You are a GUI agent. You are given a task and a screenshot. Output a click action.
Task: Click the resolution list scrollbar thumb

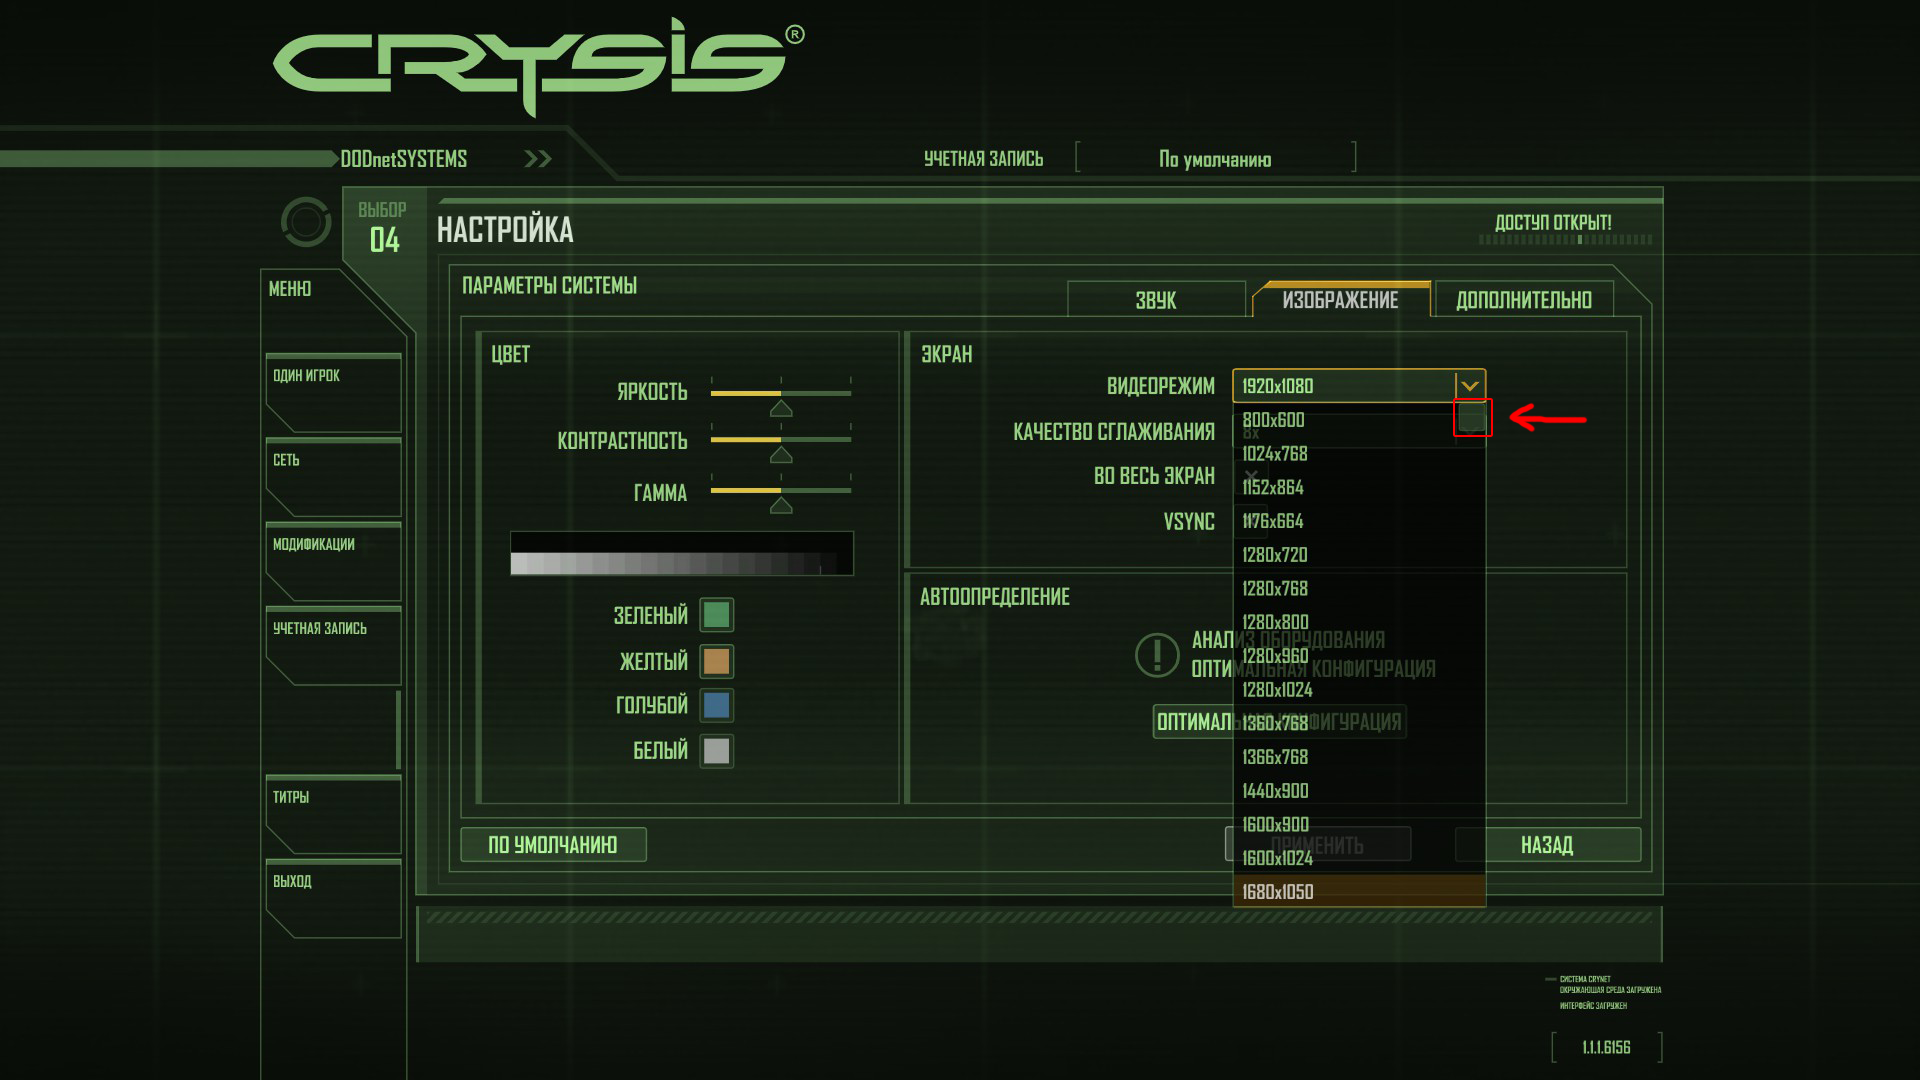[x=1472, y=418]
